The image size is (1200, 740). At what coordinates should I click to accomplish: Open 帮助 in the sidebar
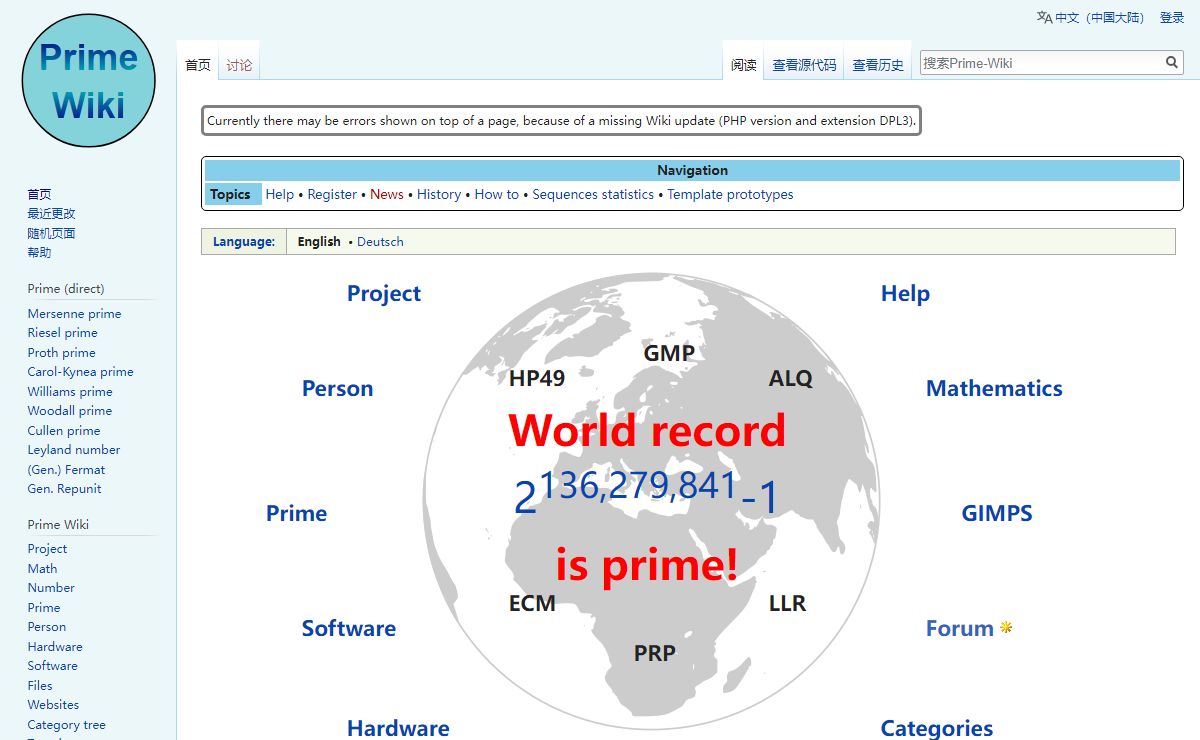pyautogui.click(x=39, y=253)
